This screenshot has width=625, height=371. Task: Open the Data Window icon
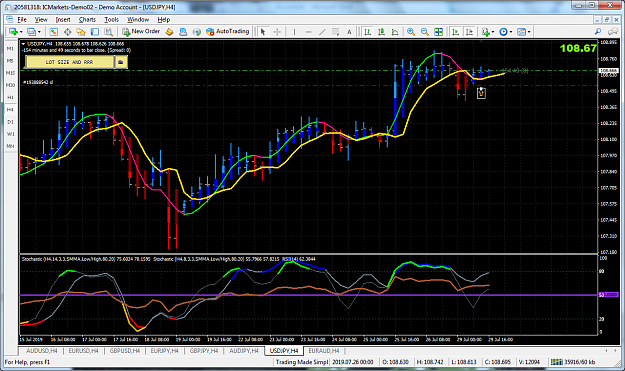click(67, 31)
